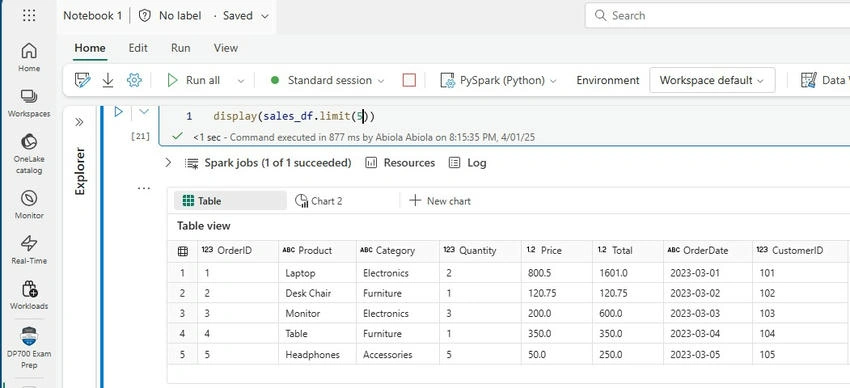Click the Run all play icon
Viewport: 850px width, 388px height.
(172, 80)
